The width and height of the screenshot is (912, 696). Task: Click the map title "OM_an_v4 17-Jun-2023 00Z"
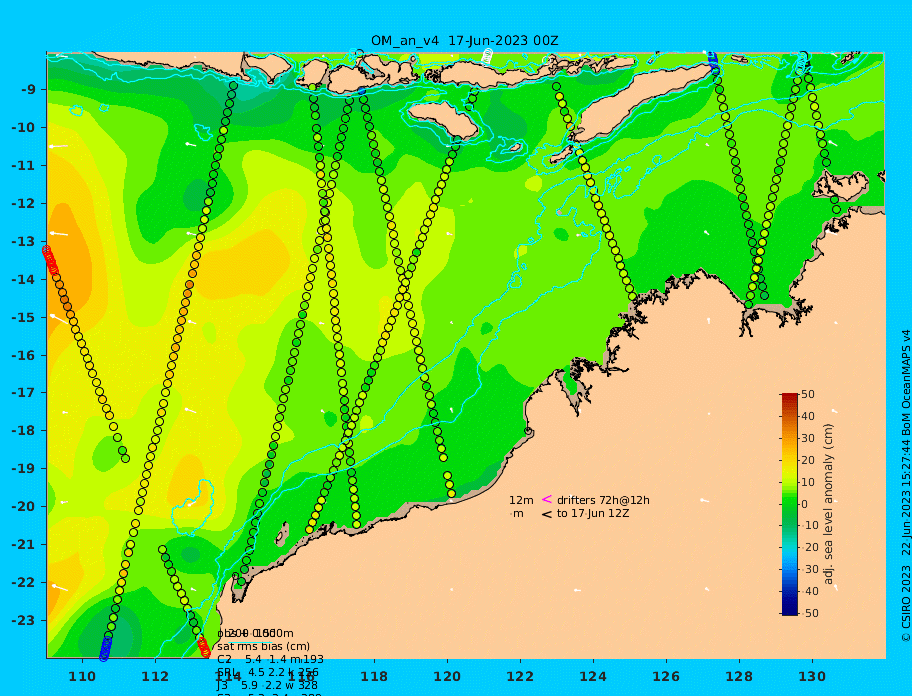pyautogui.click(x=465, y=41)
